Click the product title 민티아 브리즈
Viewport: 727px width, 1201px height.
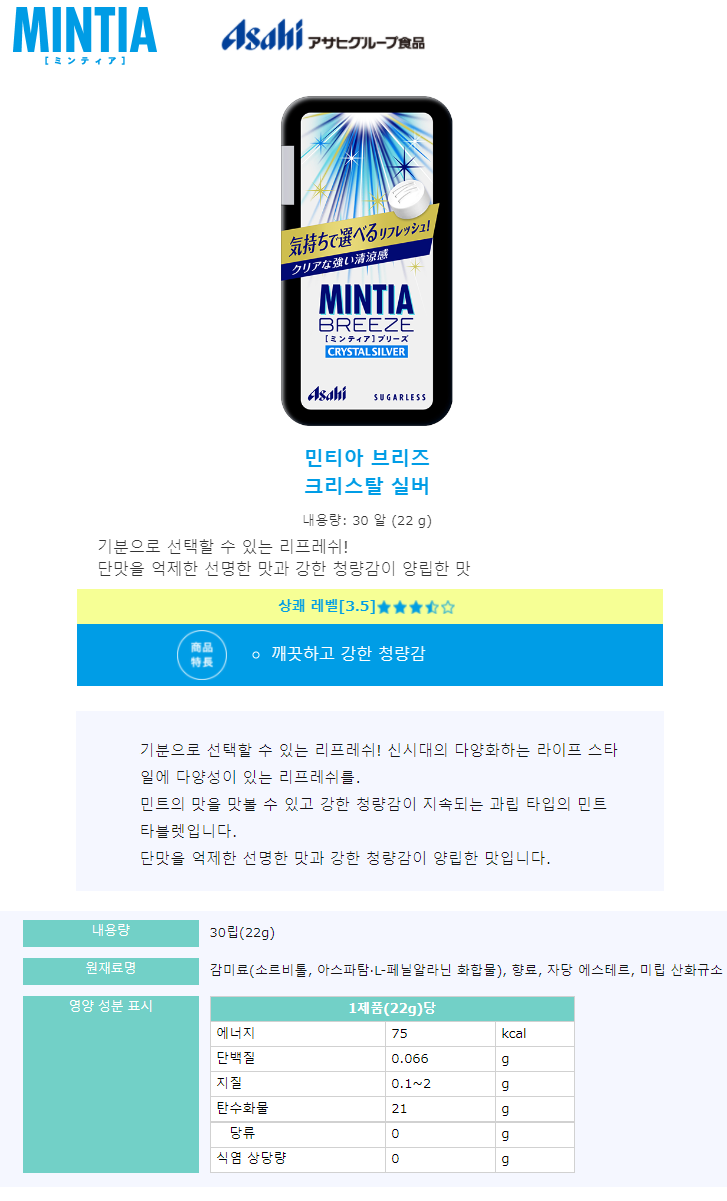[x=367, y=458]
